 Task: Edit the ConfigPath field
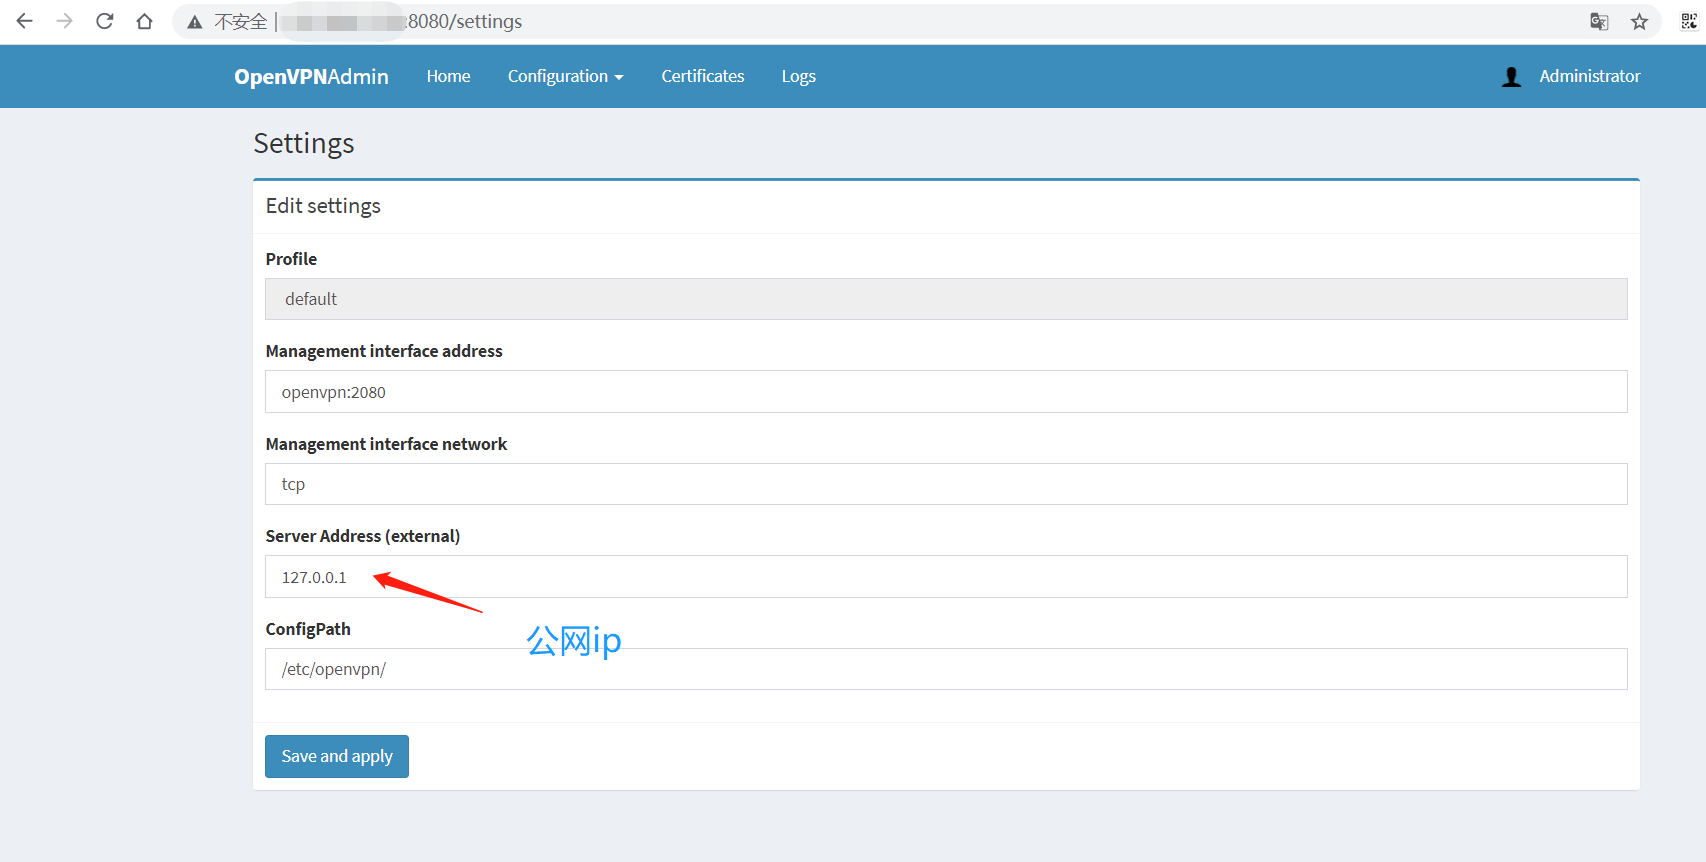(946, 669)
